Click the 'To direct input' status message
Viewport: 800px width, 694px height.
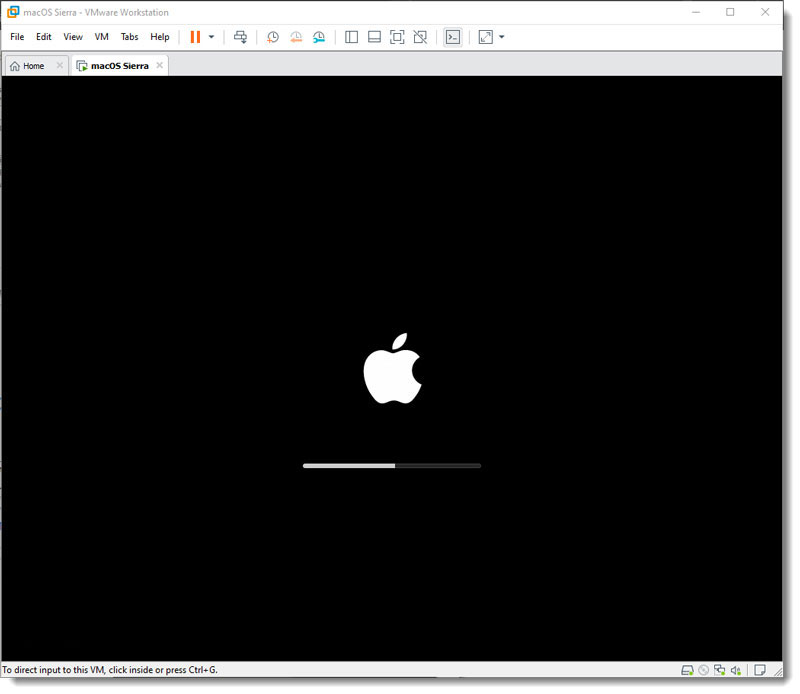point(110,670)
